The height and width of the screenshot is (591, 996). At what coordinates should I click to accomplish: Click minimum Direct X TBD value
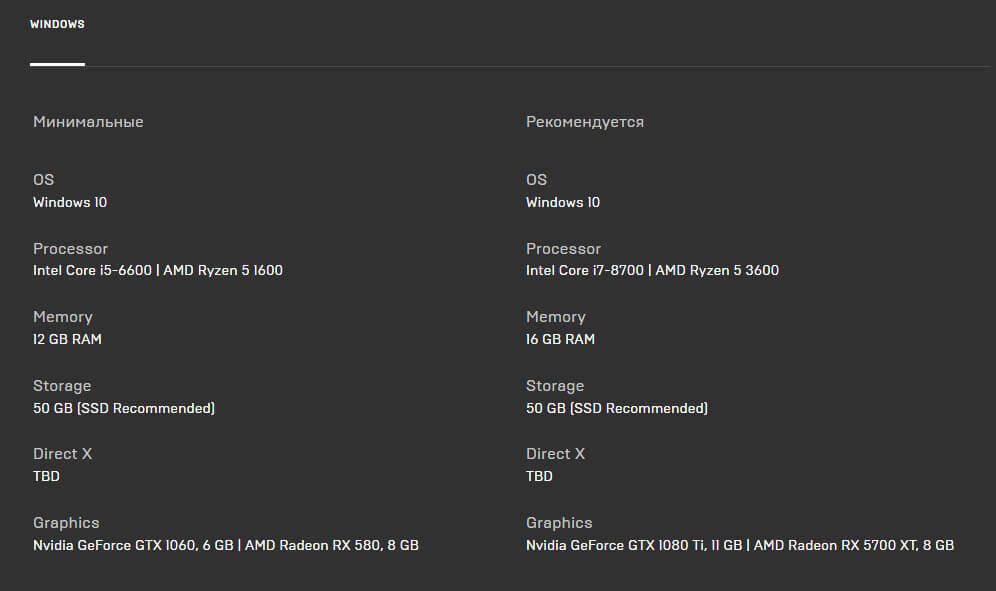(46, 476)
